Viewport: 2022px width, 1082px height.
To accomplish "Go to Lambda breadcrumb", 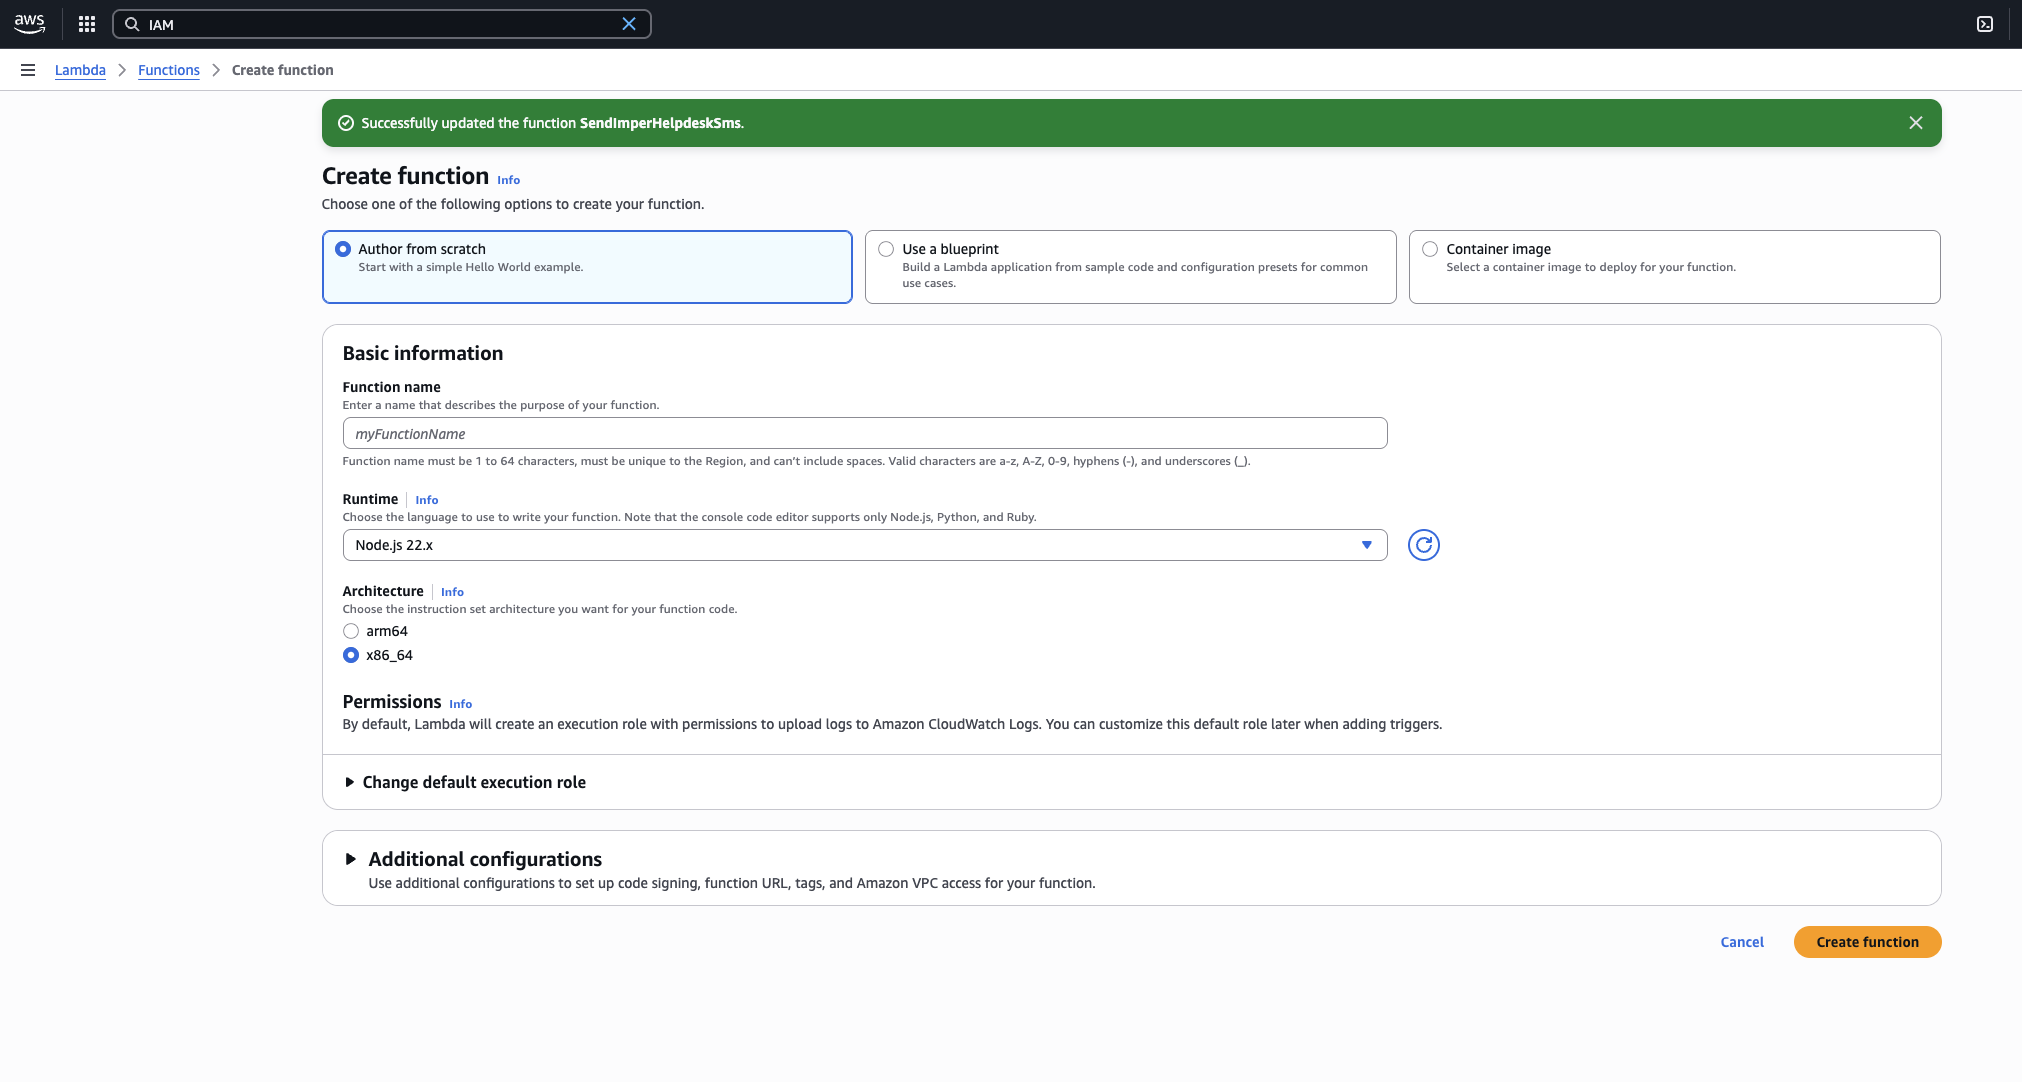I will click(x=80, y=70).
